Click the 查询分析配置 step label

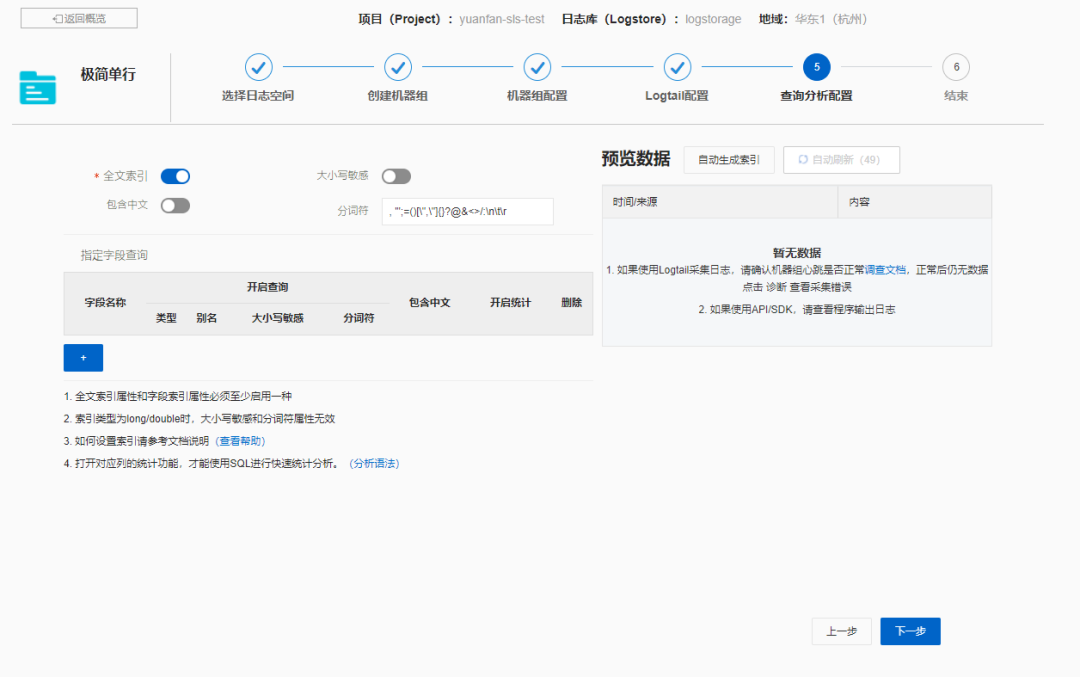pos(816,96)
